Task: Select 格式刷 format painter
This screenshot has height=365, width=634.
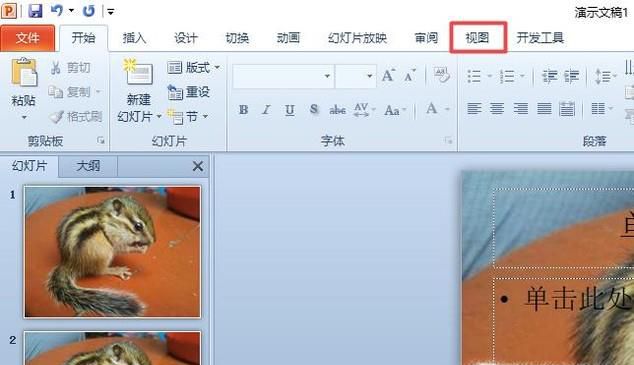Action: pos(76,117)
